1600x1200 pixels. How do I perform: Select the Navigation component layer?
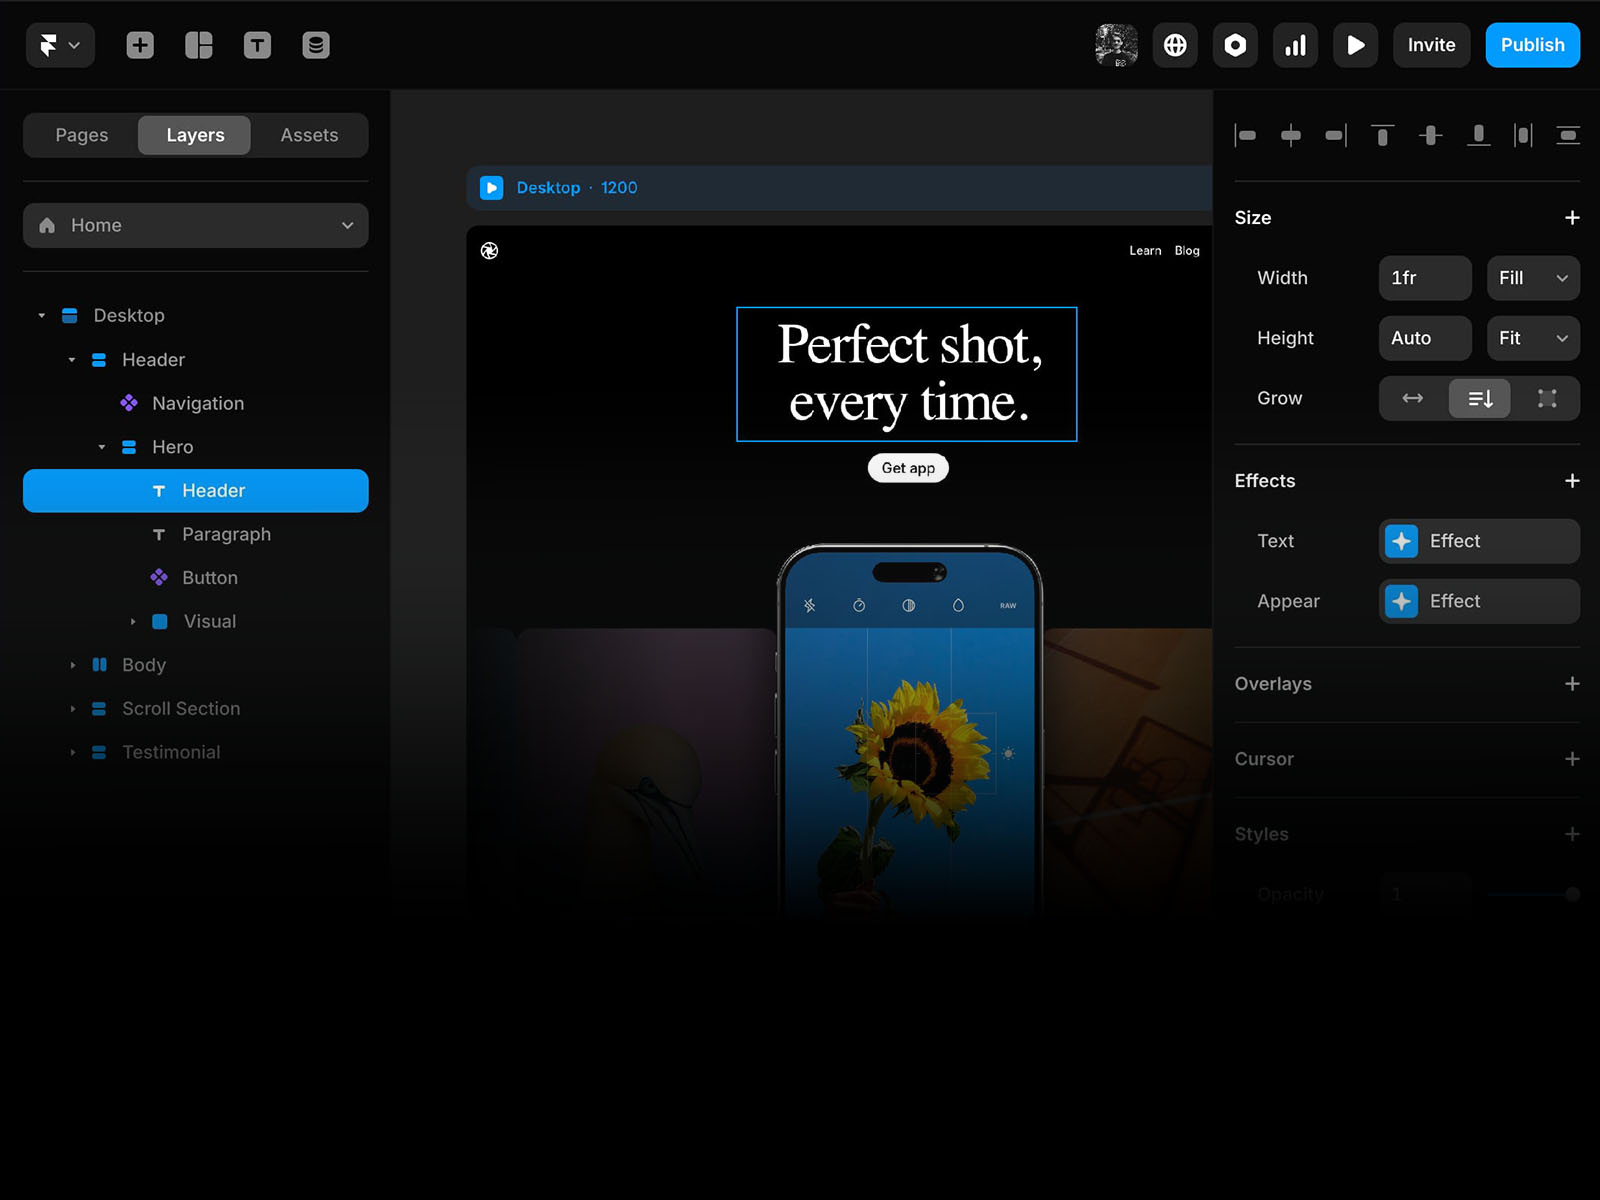click(196, 403)
